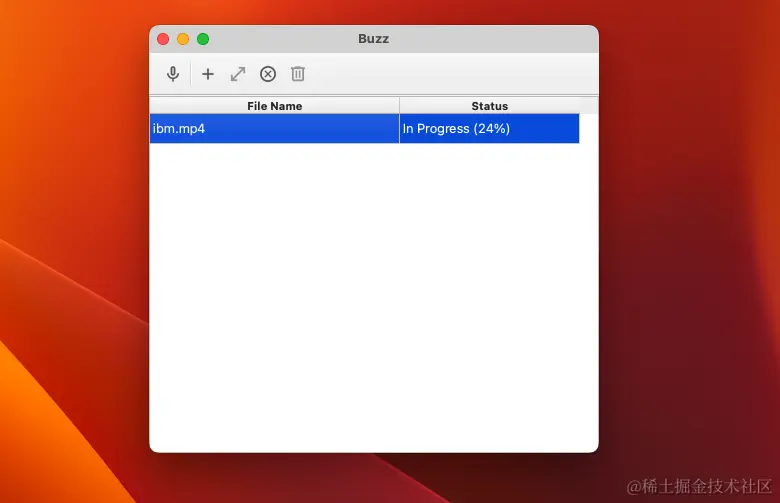Image resolution: width=780 pixels, height=503 pixels.
Task: Minimize the Buzz window with the yellow button
Action: 183,39
